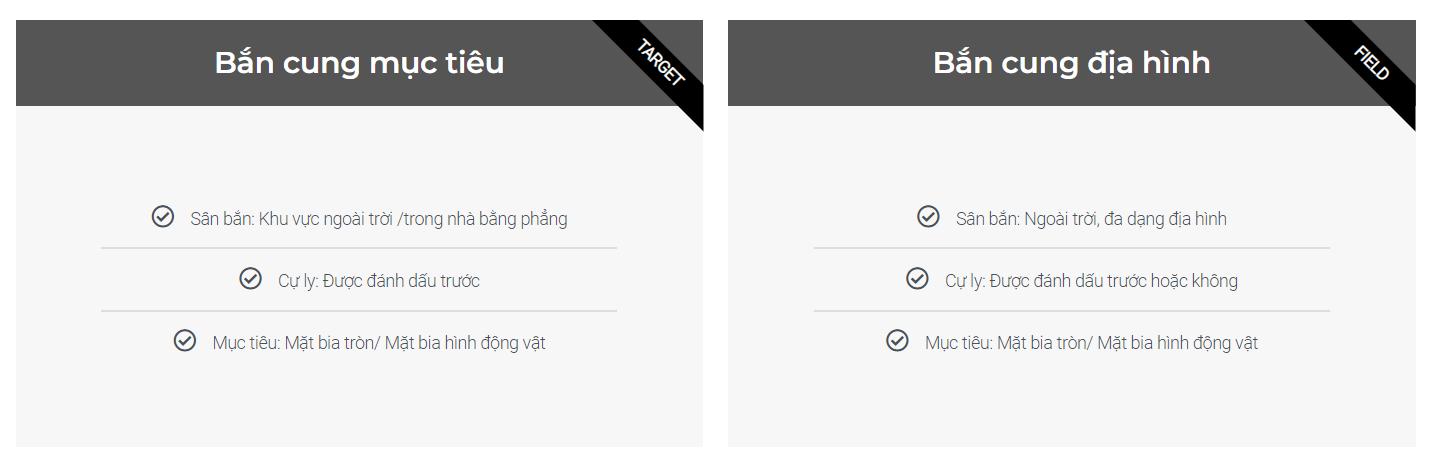Viewport: 1438px width, 471px height.
Task: Click divider line under Sân bắn in TARGET card
Action: [359, 248]
